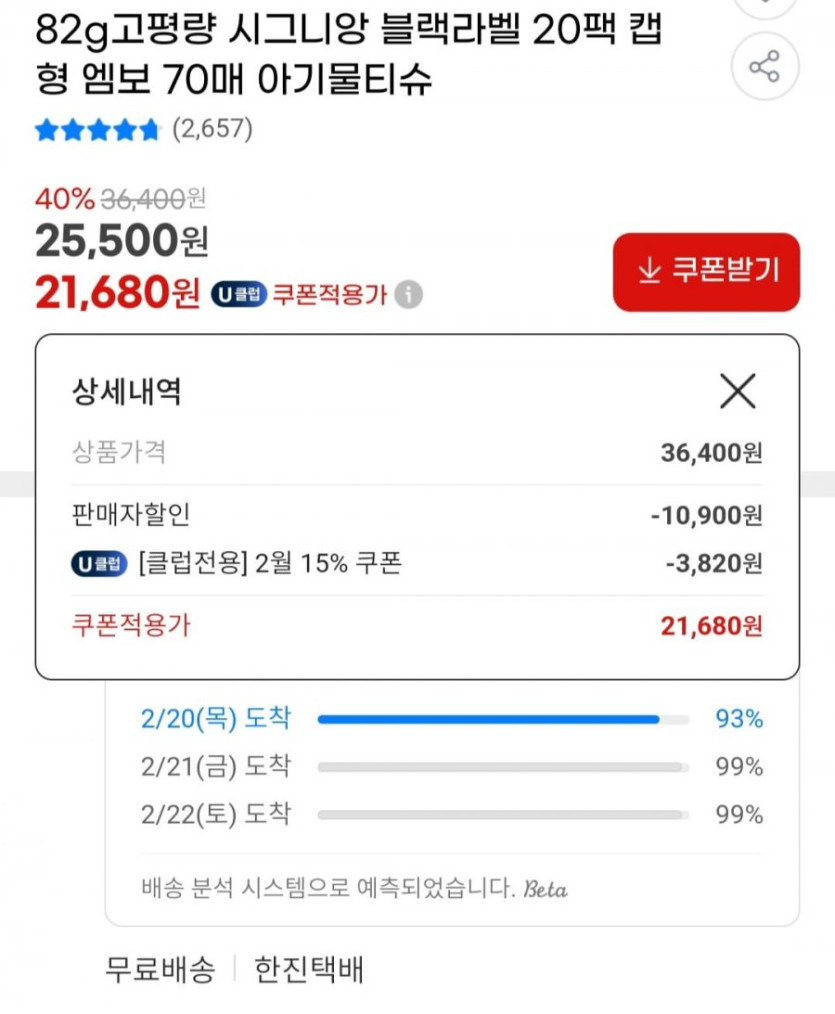835x1014 pixels.
Task: Tap the 한진택배 courier label
Action: [x=309, y=969]
